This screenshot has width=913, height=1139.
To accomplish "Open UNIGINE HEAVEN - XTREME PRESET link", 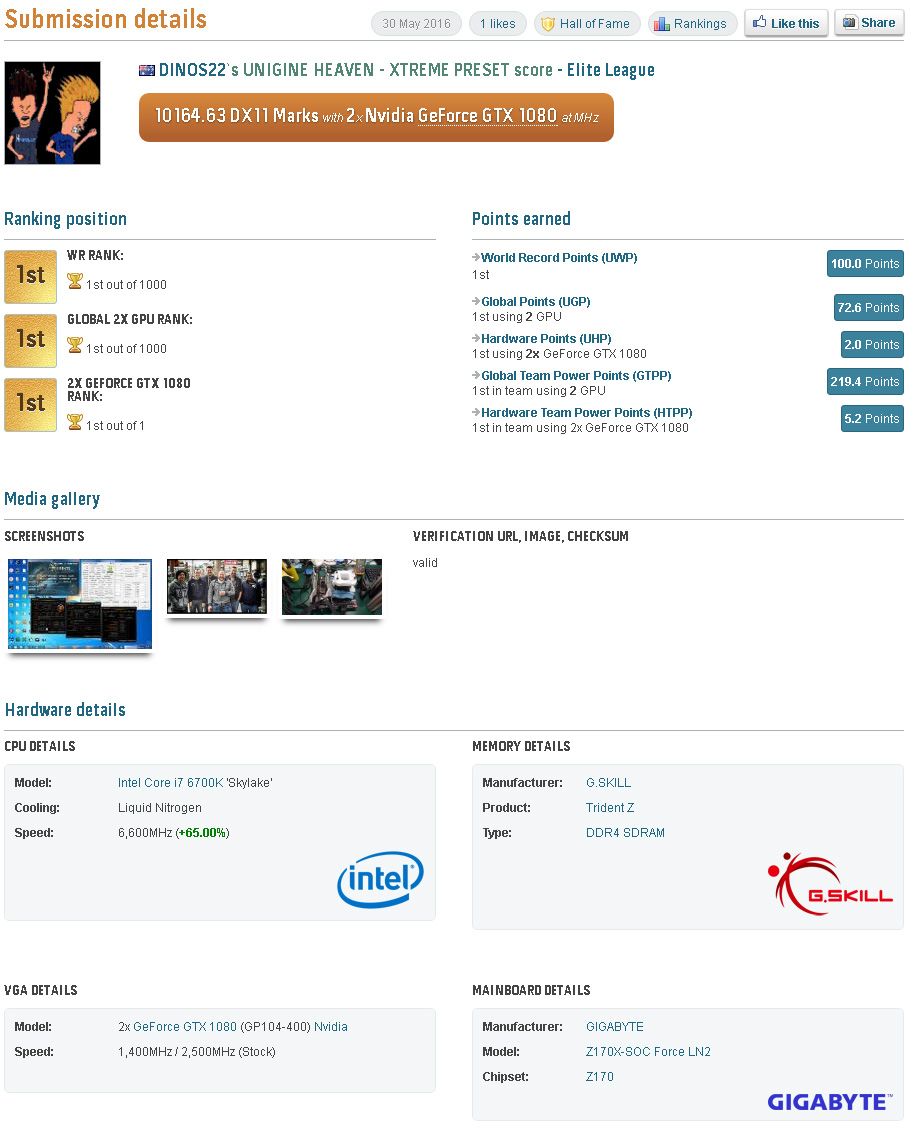I will click(x=376, y=70).
